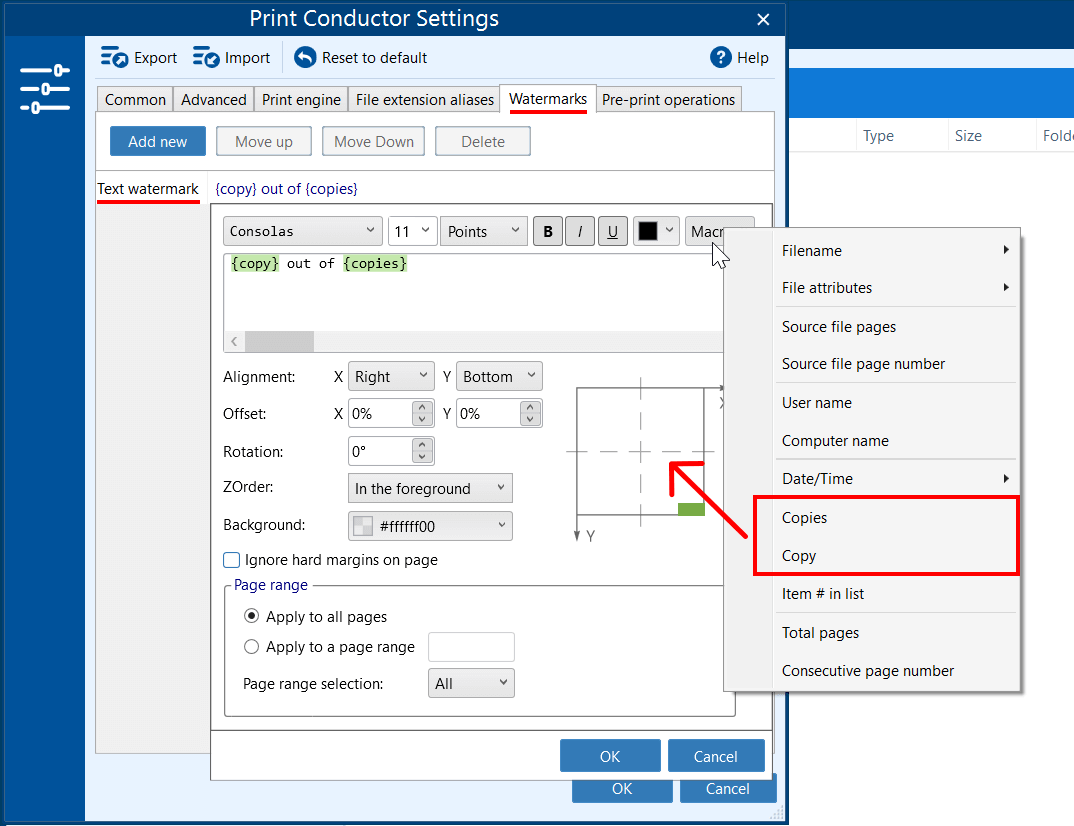Viewport: 1074px width, 826px height.
Task: Choose Copies from the macro menu
Action: 805,518
